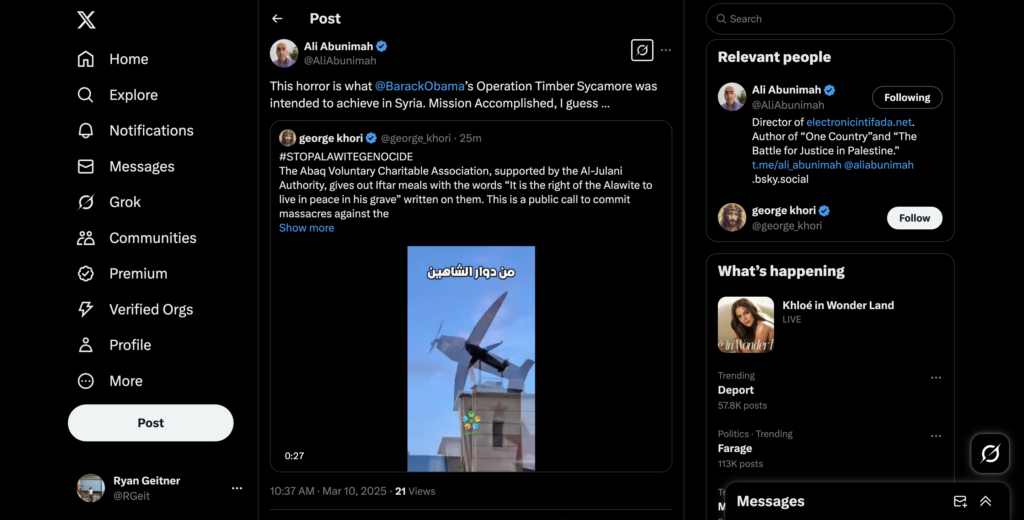The image size is (1024, 520).
Task: Click the new message compose icon
Action: pyautogui.click(x=960, y=501)
